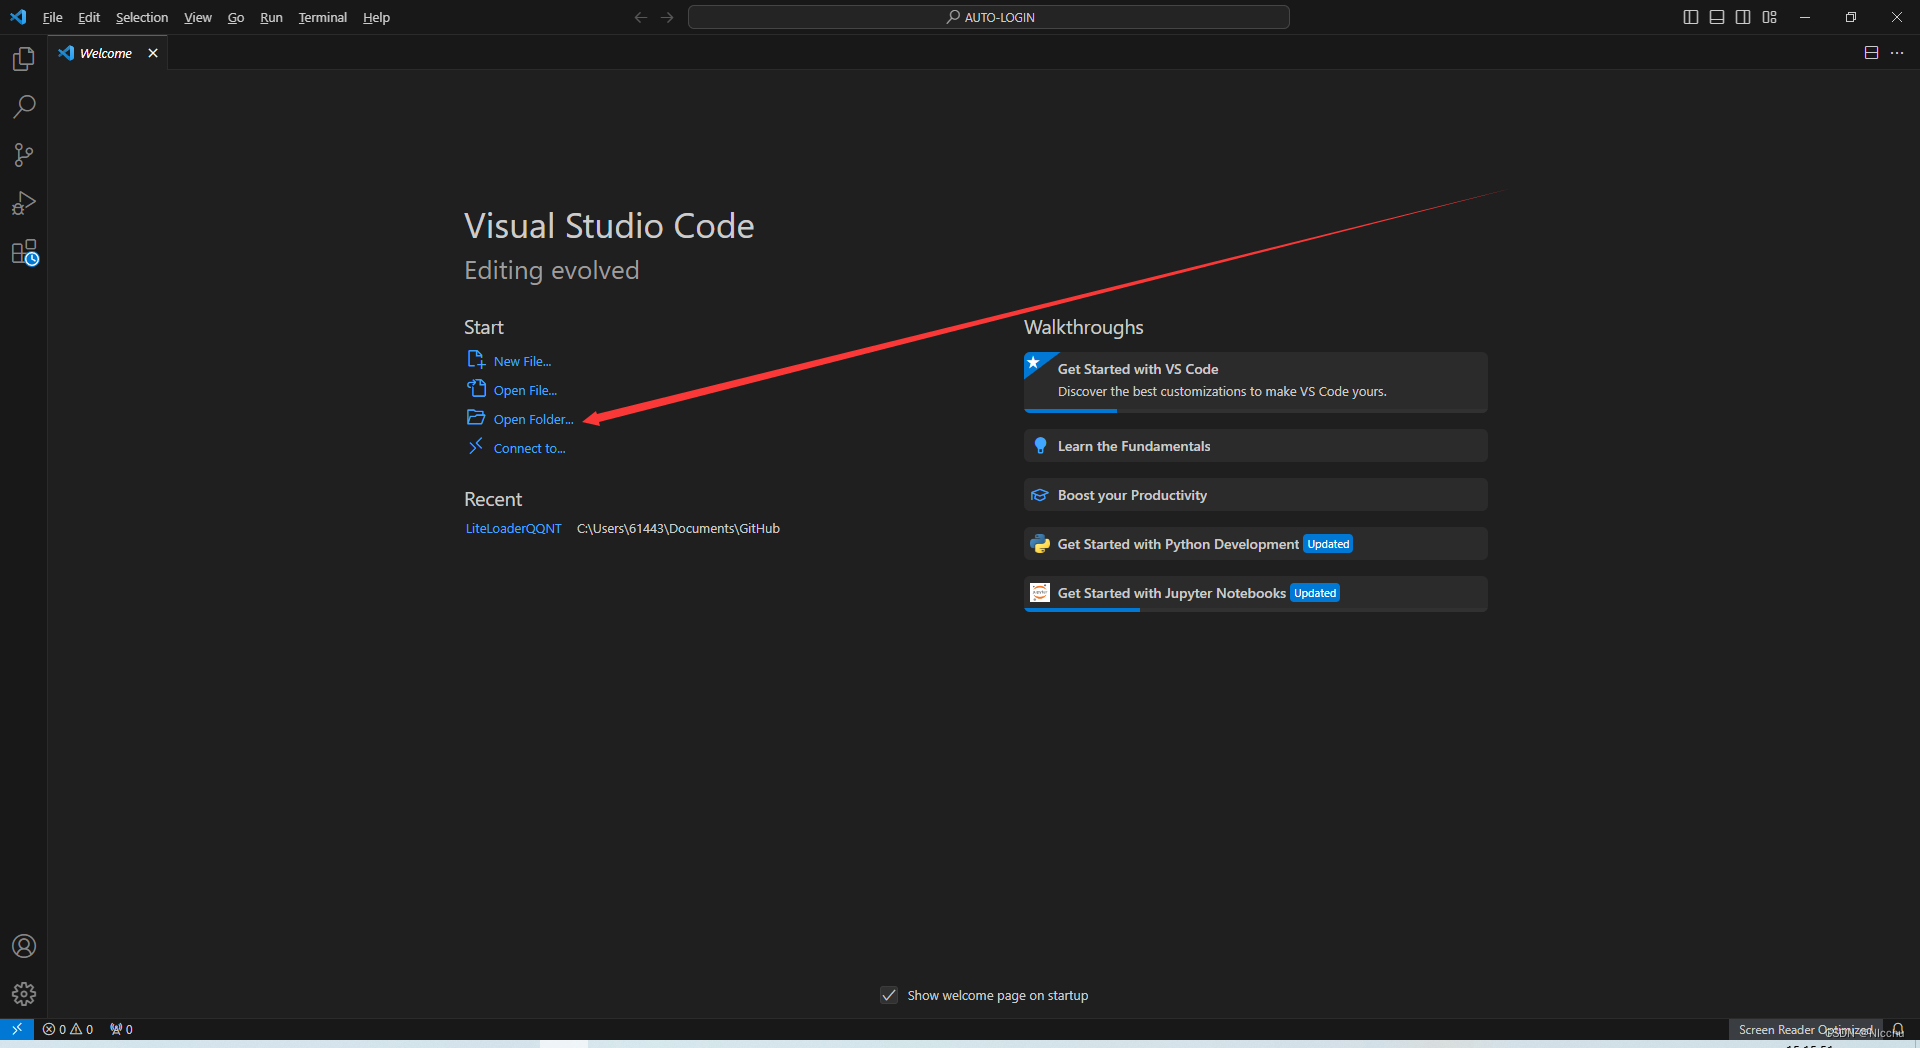Viewport: 1920px width, 1048px height.
Task: Open the Explorer view in activity bar
Action: click(x=24, y=59)
